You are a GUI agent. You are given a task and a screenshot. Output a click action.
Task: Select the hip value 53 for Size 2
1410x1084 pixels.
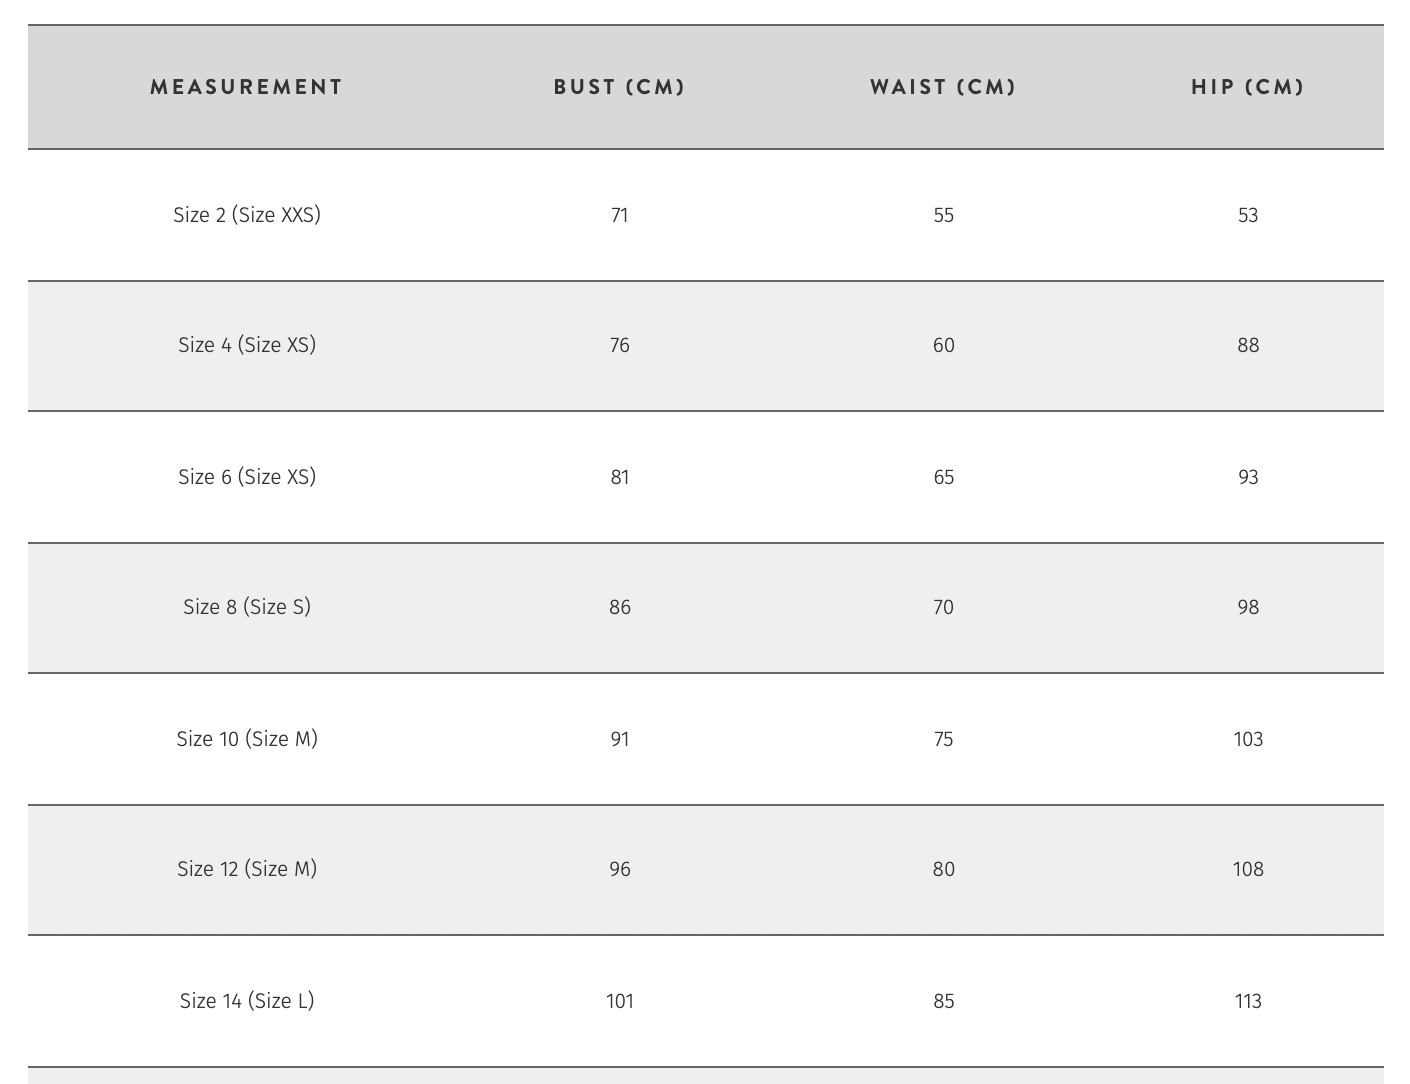pos(1247,215)
